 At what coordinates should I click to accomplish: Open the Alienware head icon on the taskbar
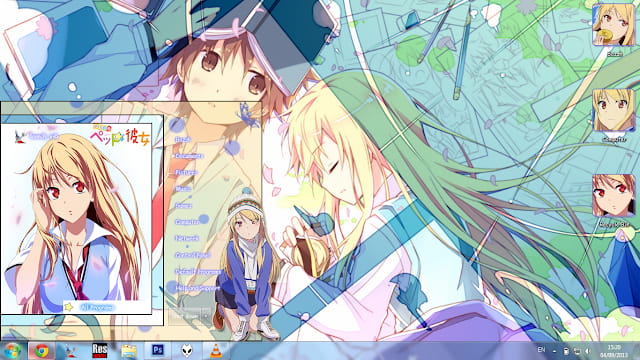tap(187, 351)
